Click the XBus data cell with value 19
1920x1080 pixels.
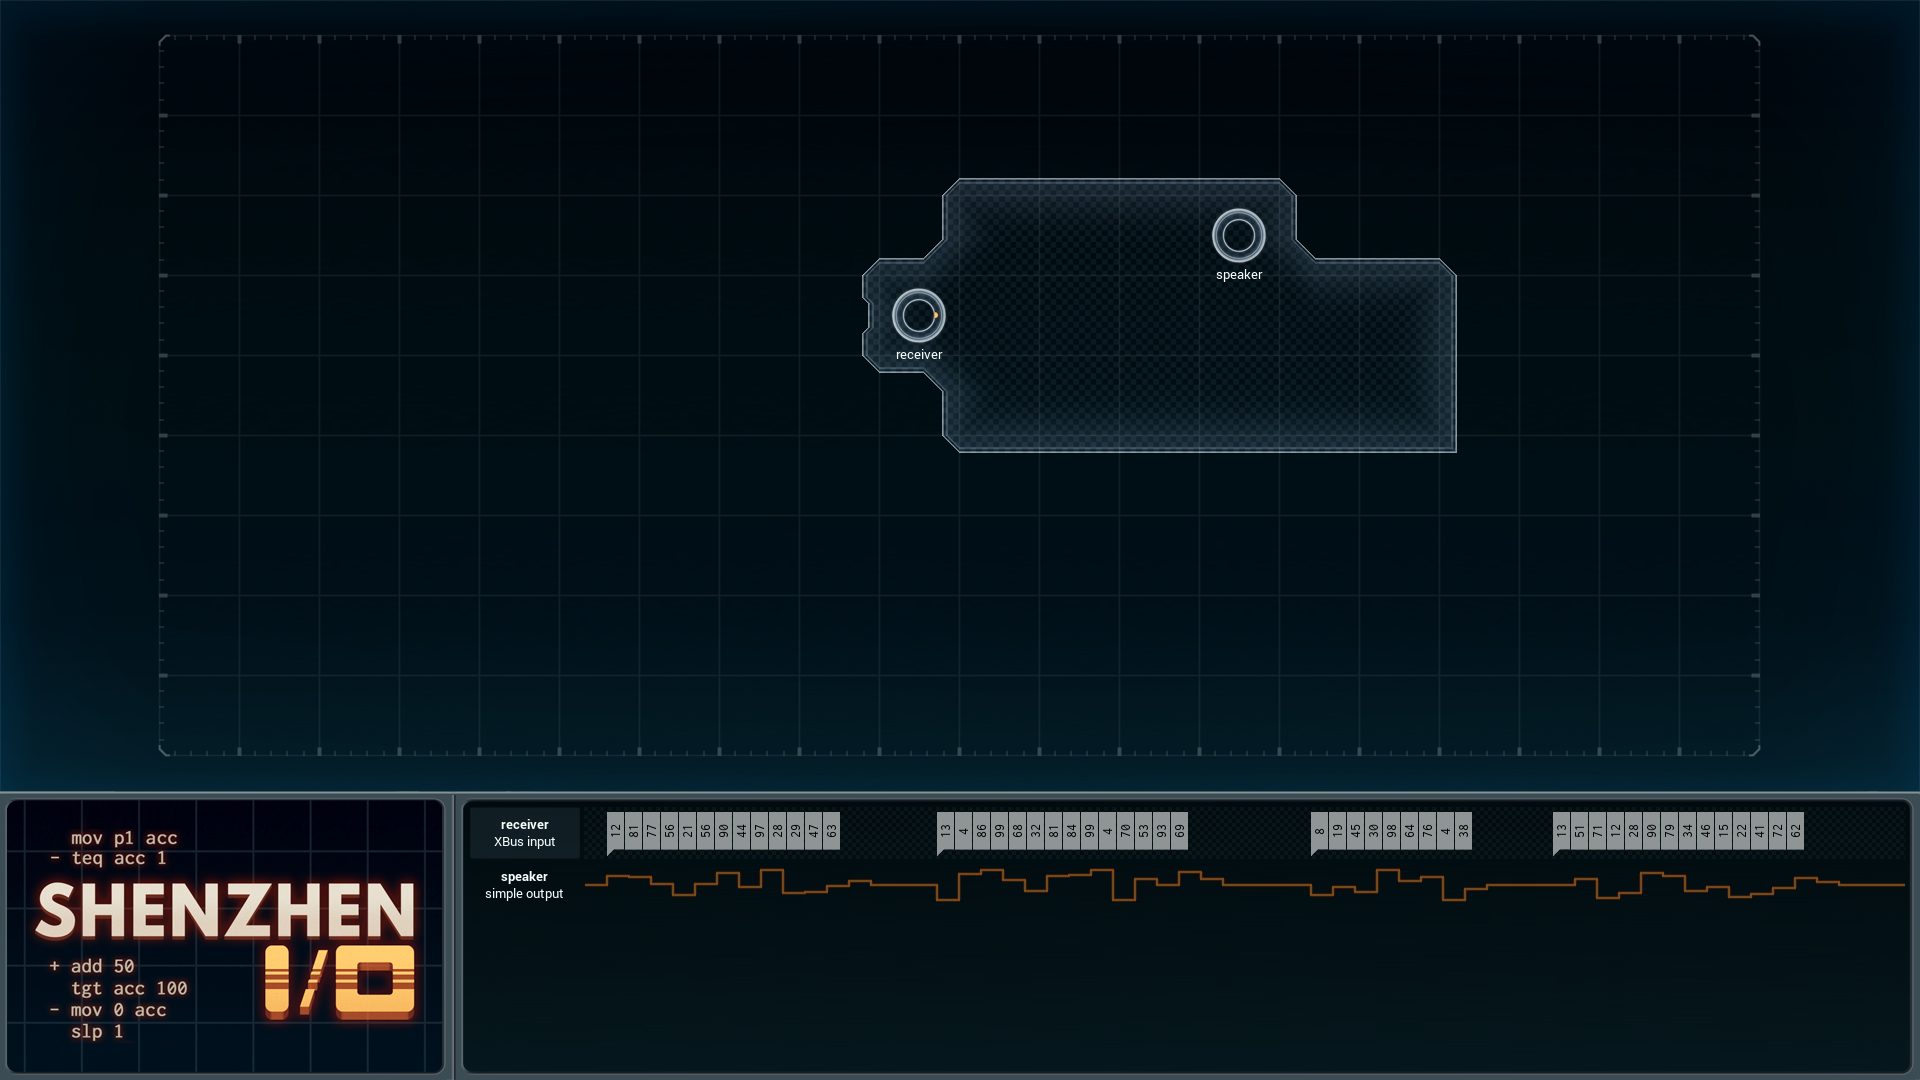pyautogui.click(x=1338, y=831)
